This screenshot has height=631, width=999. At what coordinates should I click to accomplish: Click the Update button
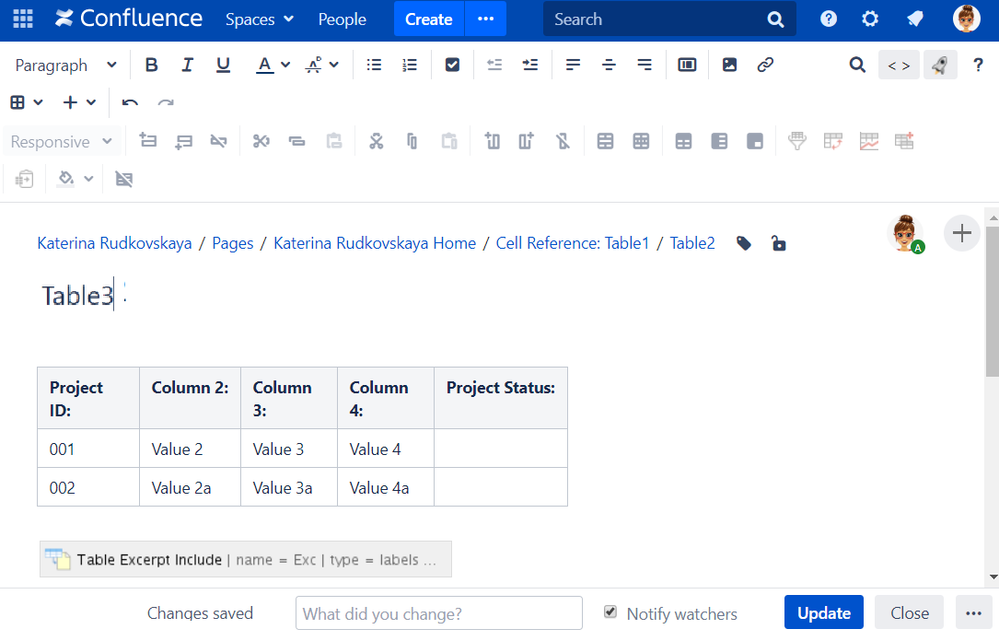[824, 613]
